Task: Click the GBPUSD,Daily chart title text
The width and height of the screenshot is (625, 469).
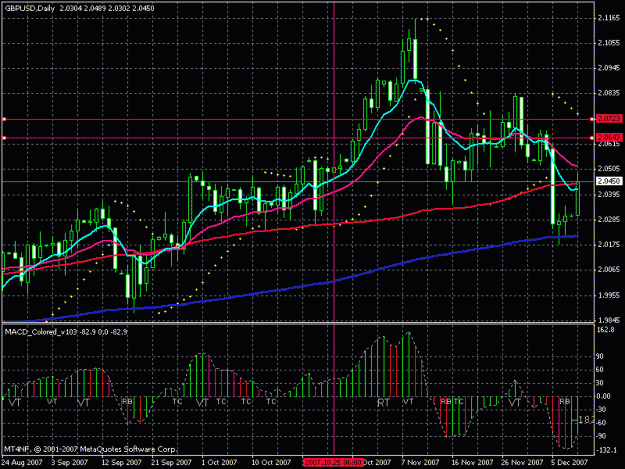Action: coord(30,8)
